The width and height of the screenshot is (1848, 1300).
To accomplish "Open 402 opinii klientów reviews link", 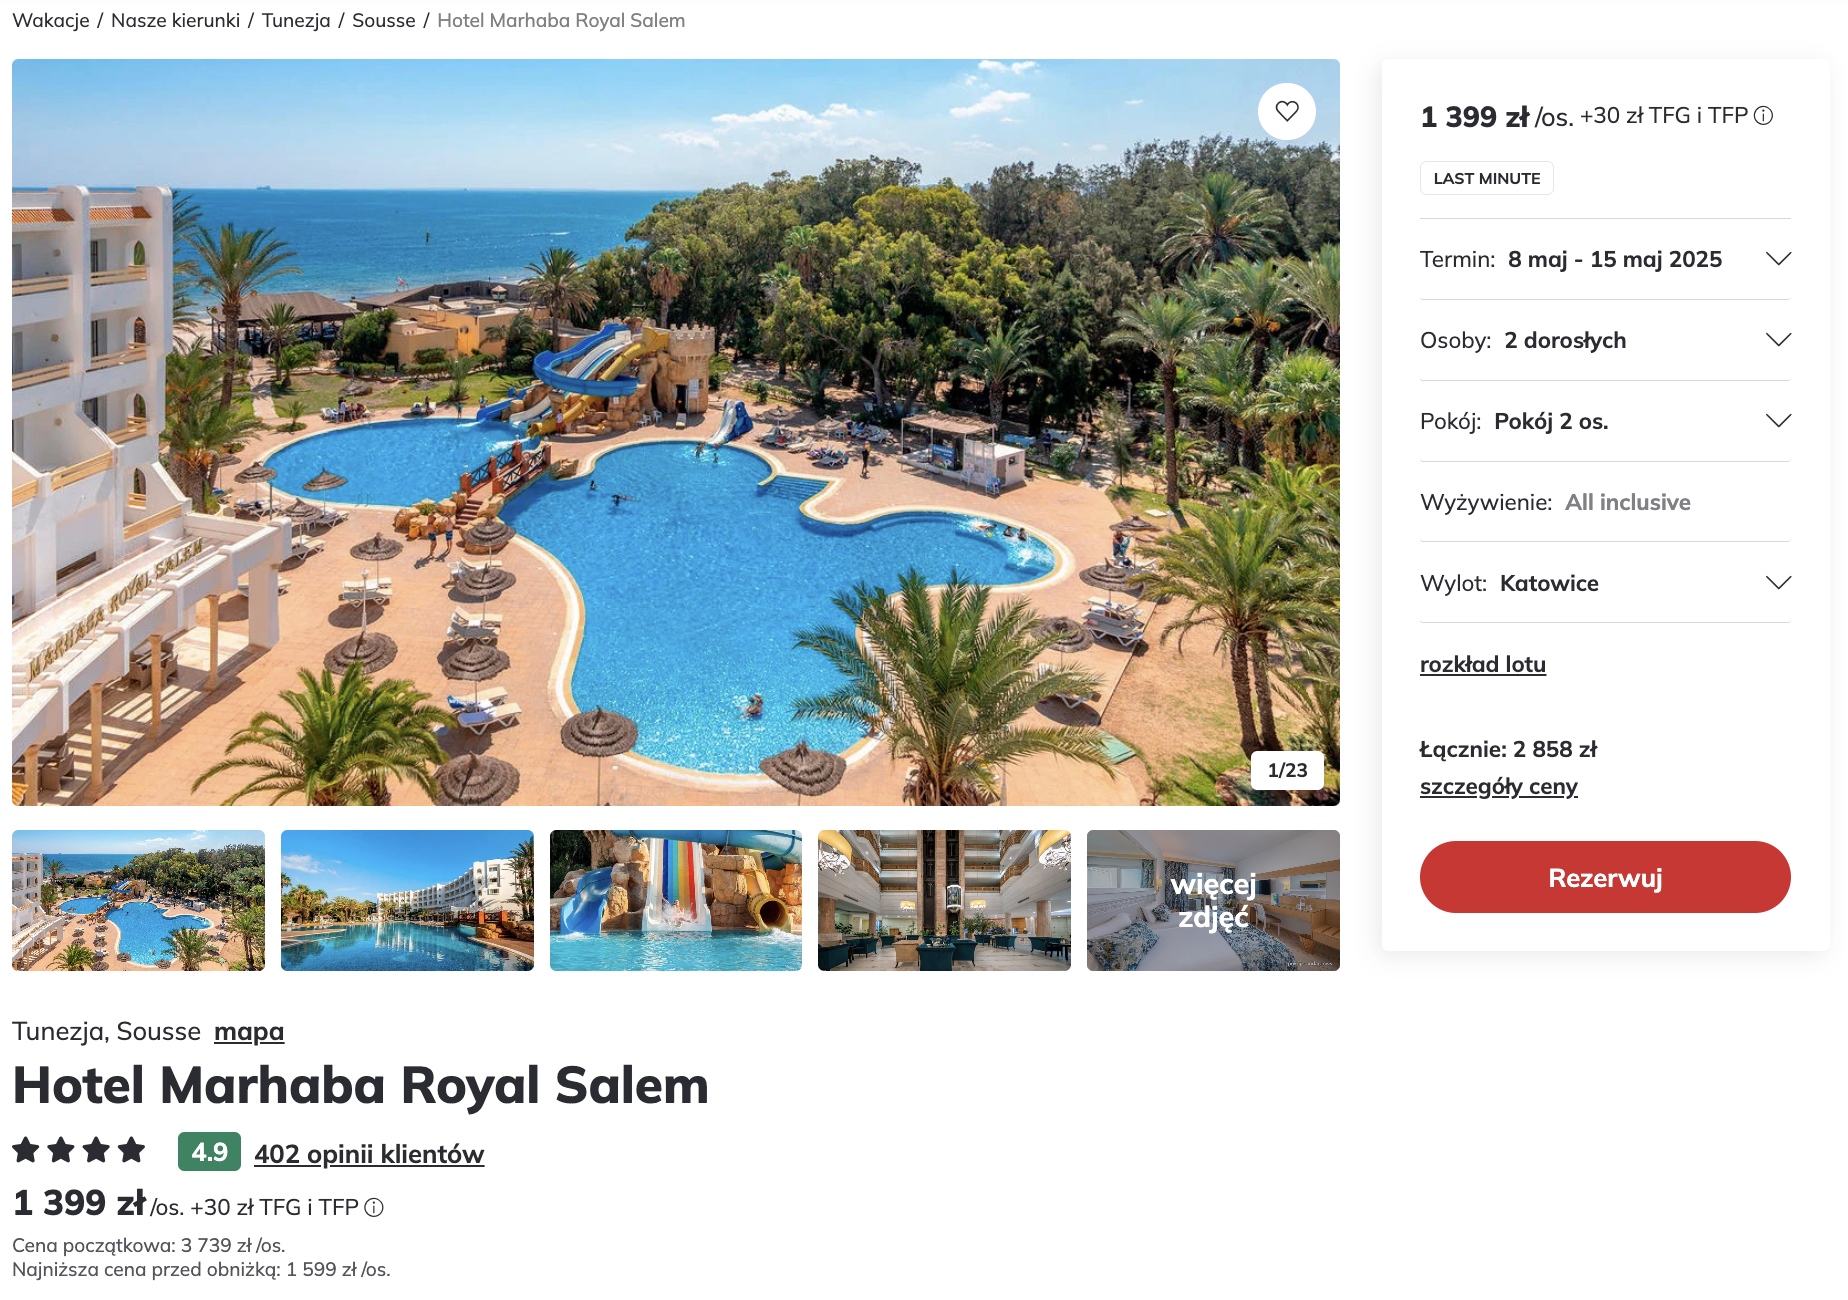I will coord(369,1154).
